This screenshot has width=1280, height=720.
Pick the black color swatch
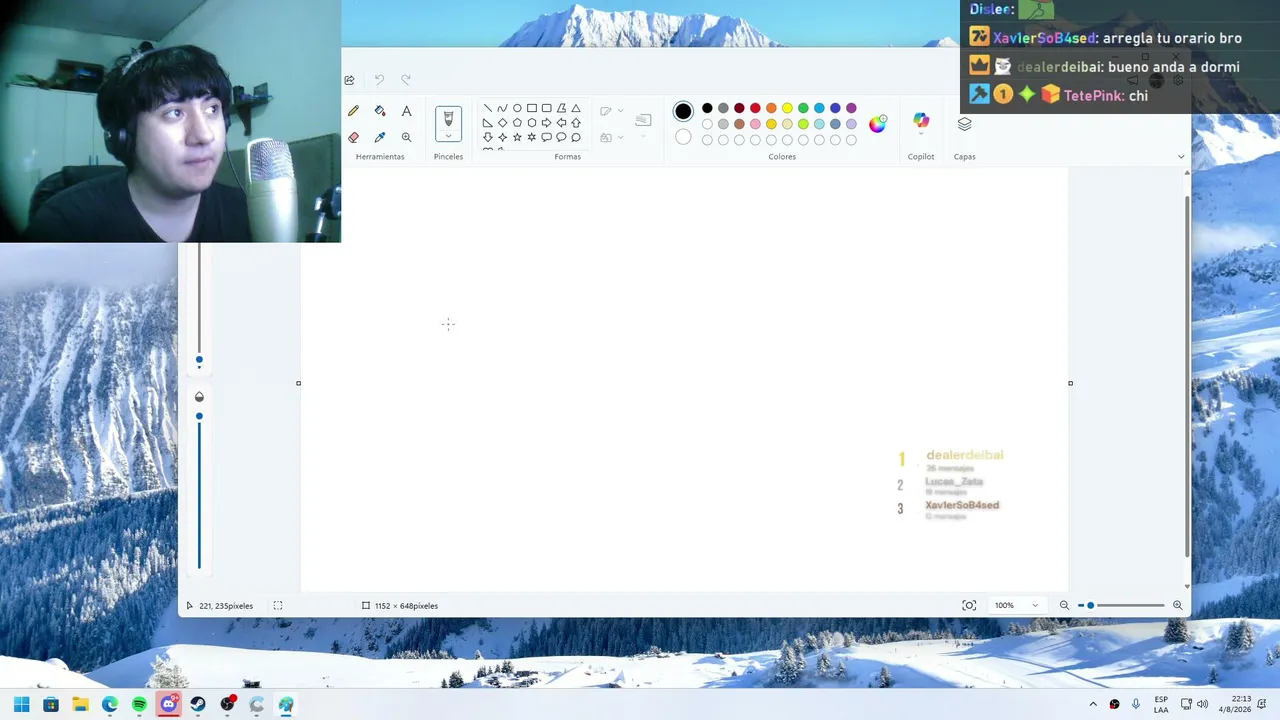(707, 108)
